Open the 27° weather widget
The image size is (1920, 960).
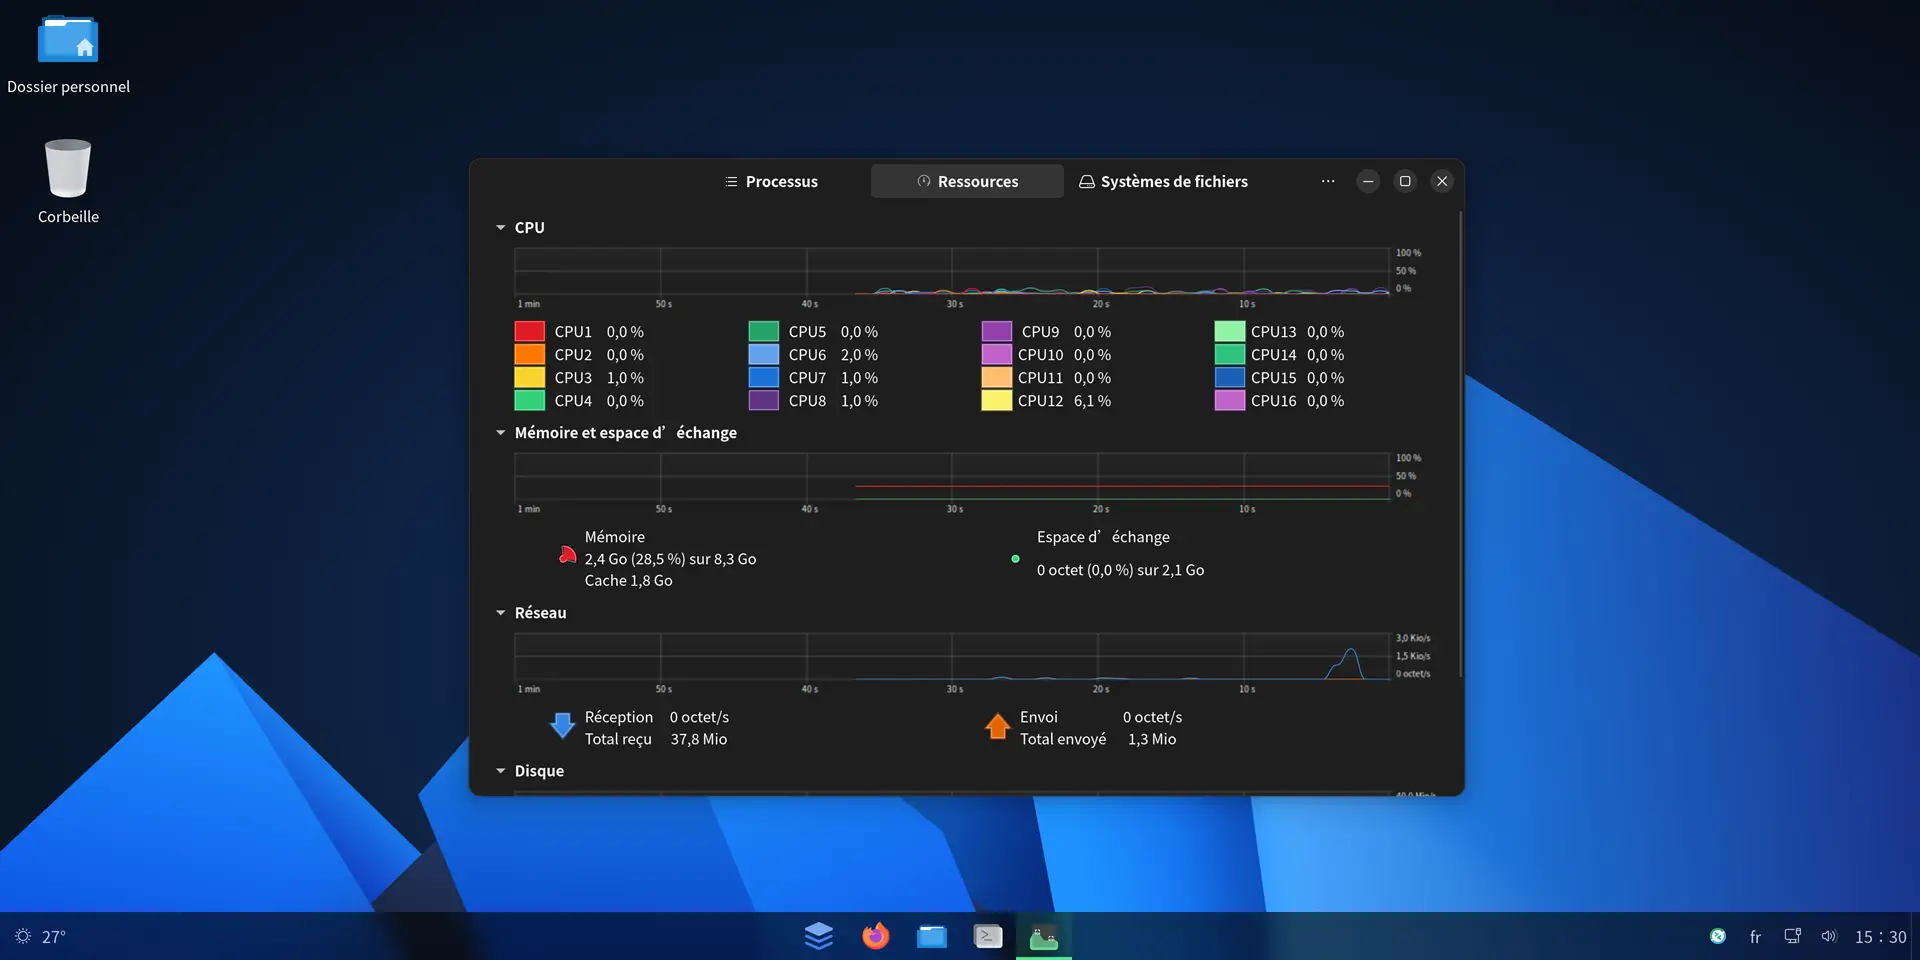(40, 937)
